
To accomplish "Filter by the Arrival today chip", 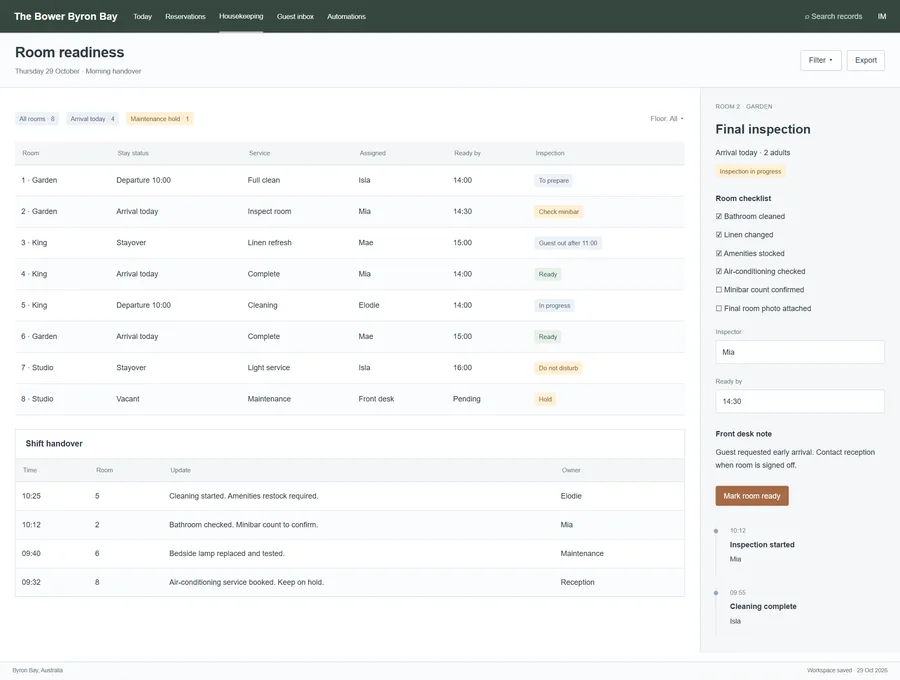I will tap(92, 119).
